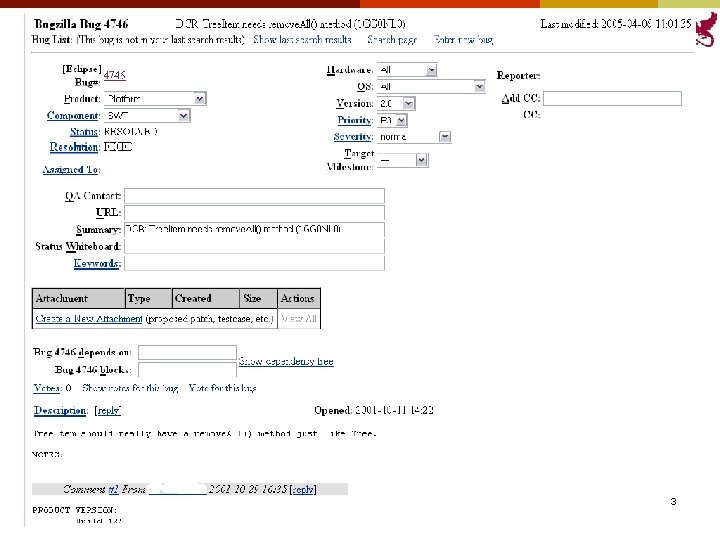The image size is (720, 540).
Task: Open the Version dropdown showing 2.0
Action: tap(396, 103)
